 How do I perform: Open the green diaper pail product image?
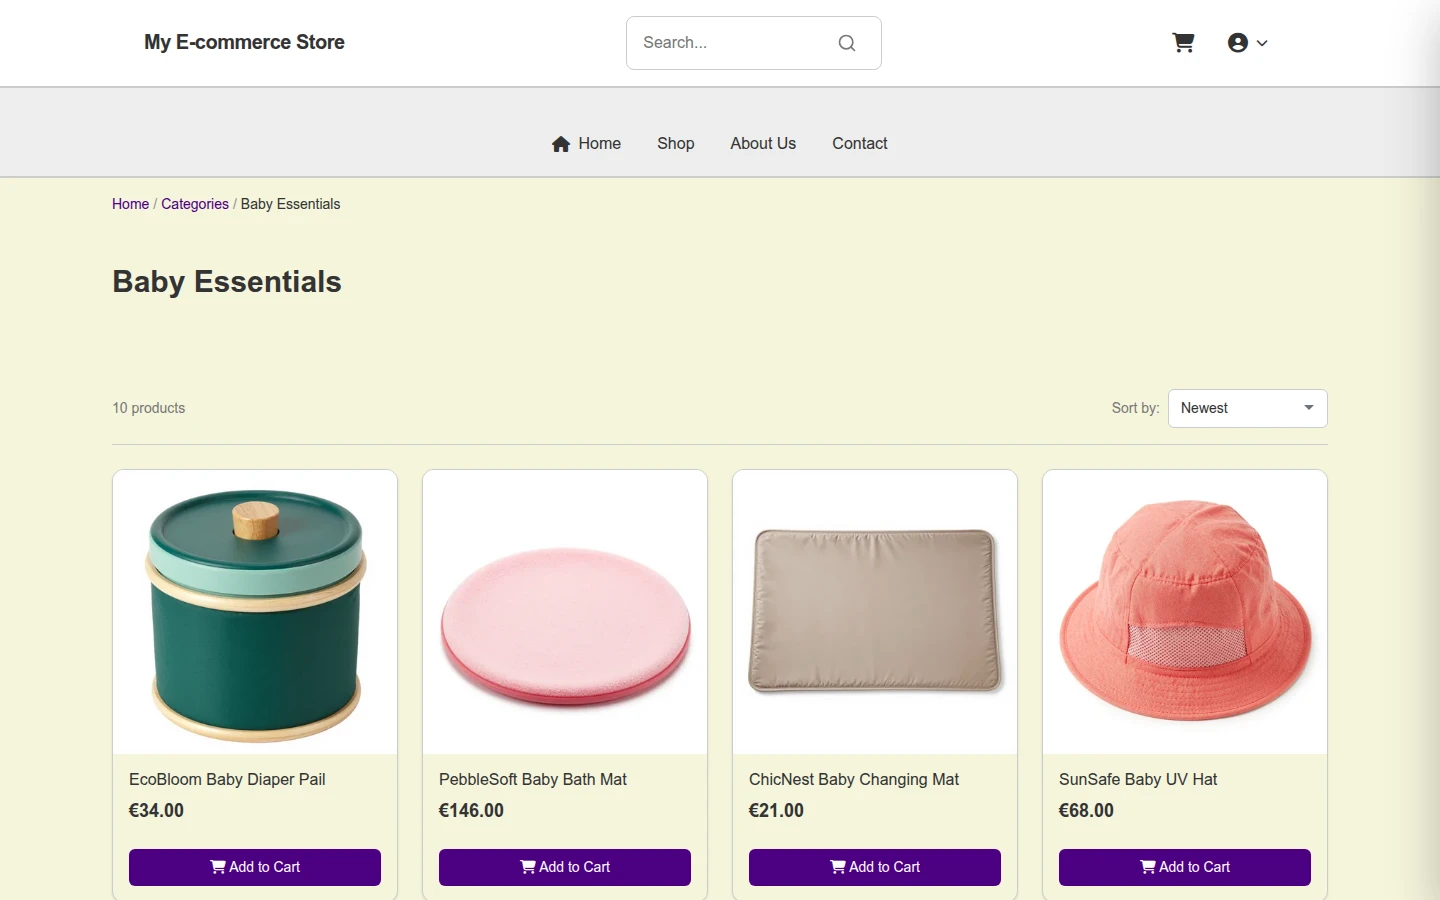(255, 612)
